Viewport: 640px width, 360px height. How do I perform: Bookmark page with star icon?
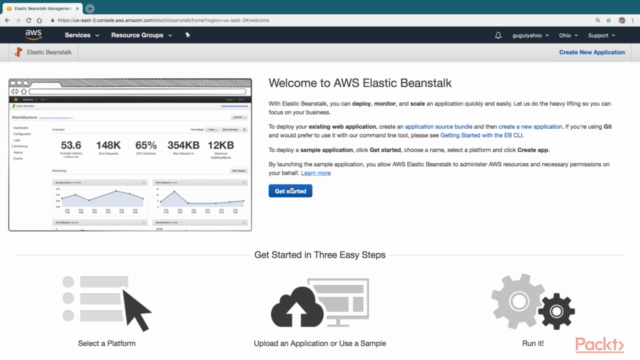(609, 20)
